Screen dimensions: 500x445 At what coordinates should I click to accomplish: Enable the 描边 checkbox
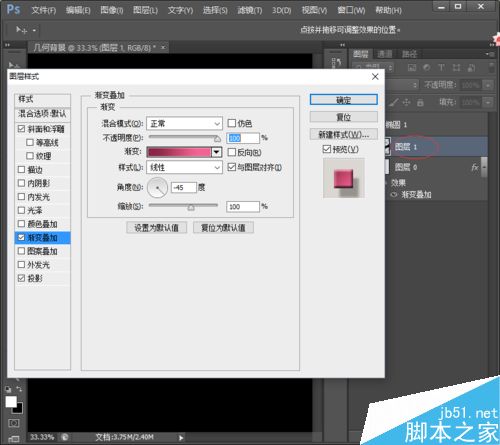point(21,170)
